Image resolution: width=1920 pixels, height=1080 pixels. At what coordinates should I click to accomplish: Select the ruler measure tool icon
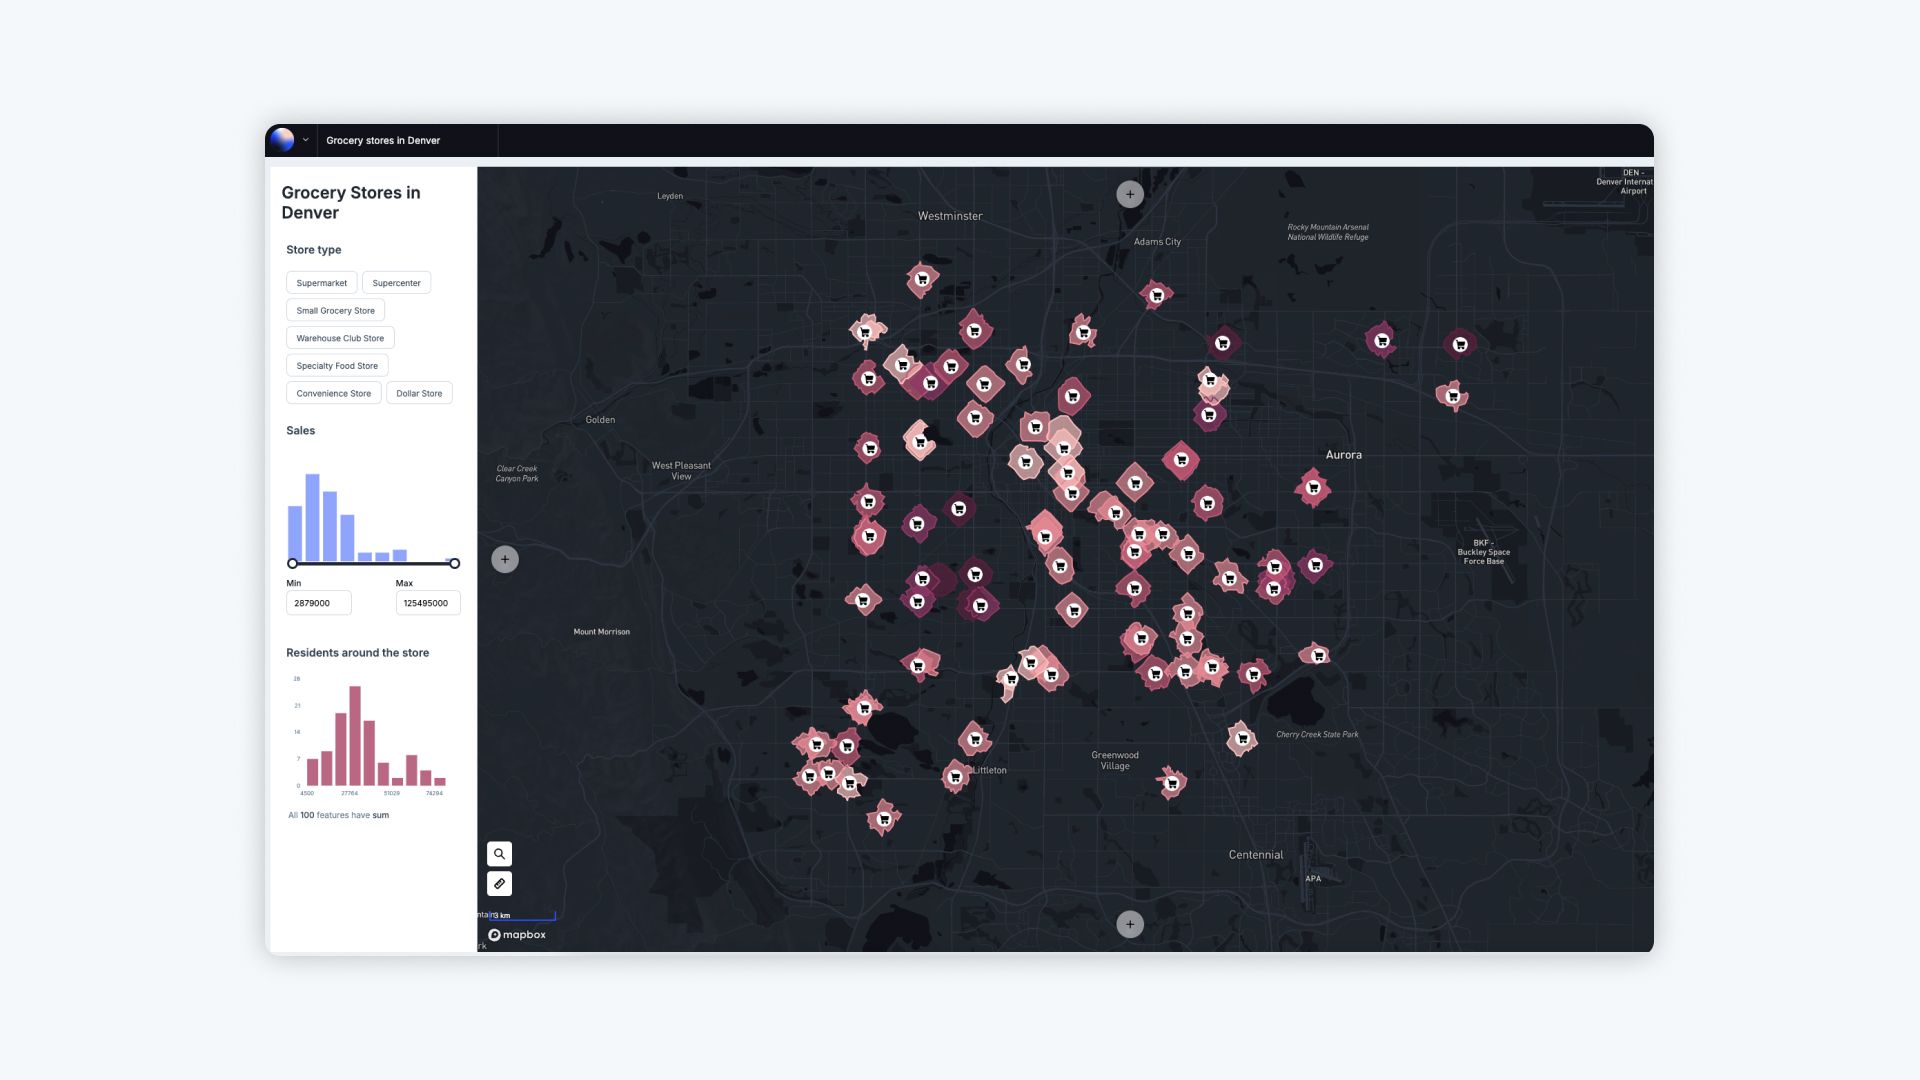click(x=499, y=884)
